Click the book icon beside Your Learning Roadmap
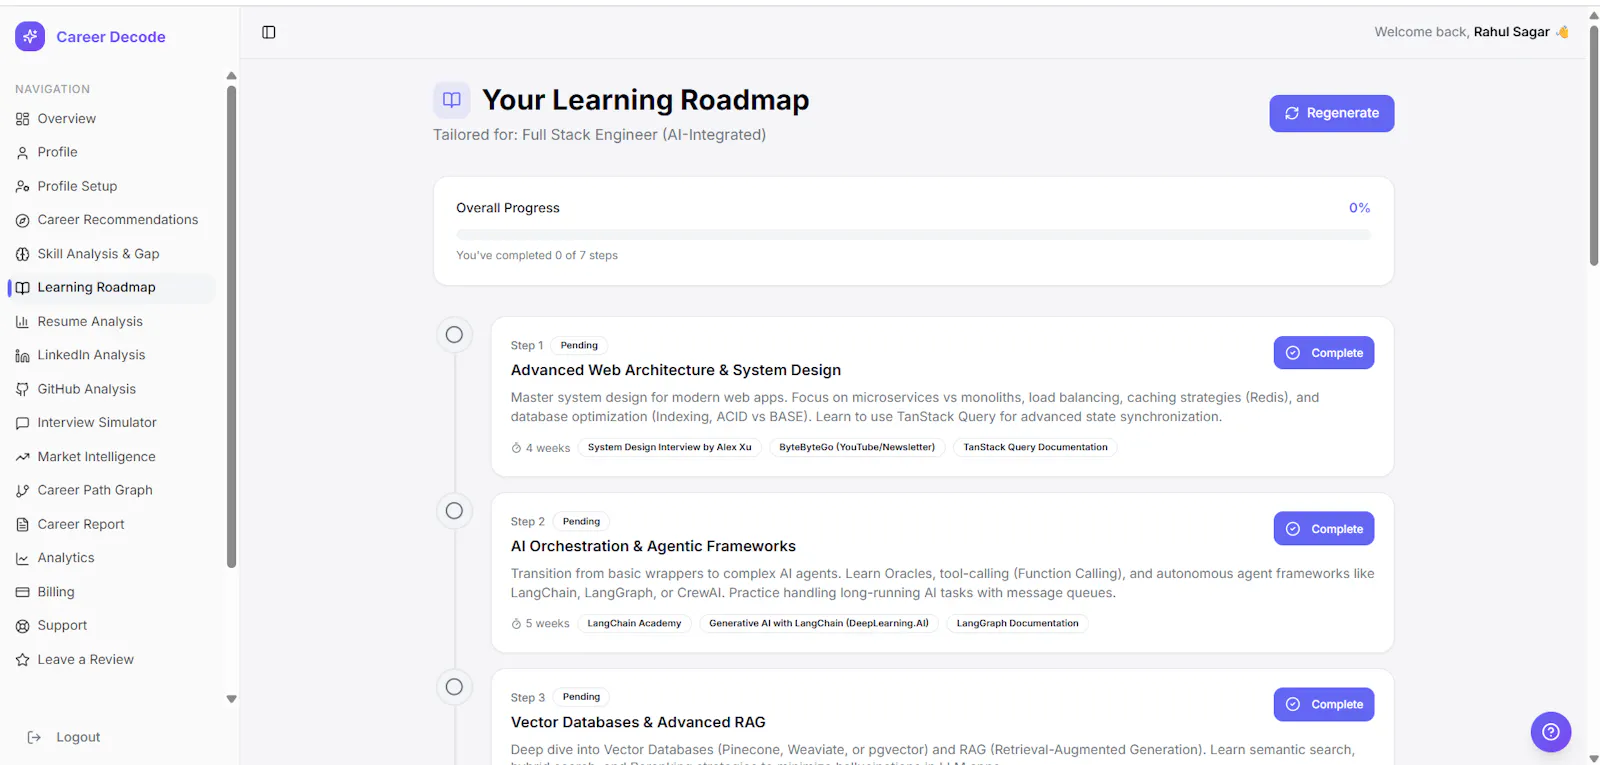The height and width of the screenshot is (765, 1600). click(x=452, y=100)
